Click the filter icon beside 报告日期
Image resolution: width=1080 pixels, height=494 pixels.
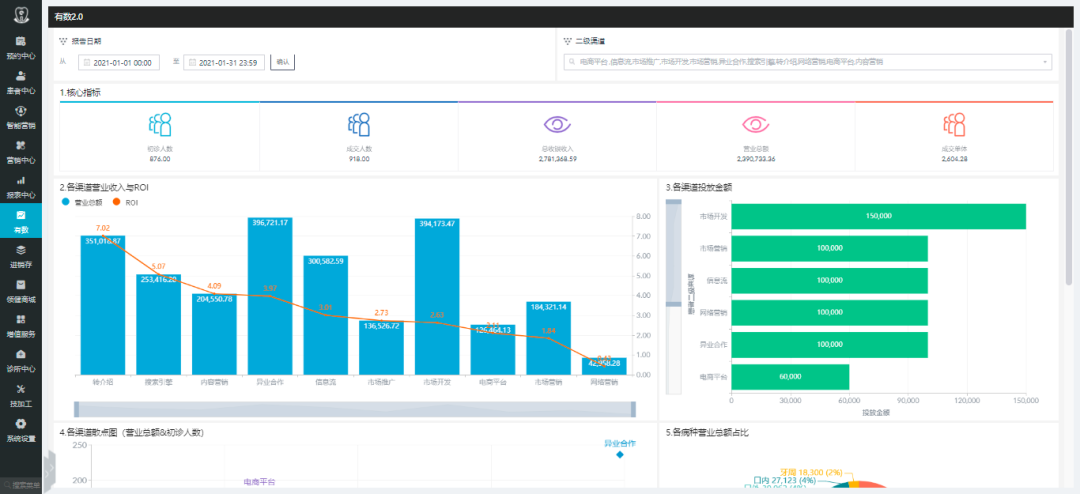point(63,41)
